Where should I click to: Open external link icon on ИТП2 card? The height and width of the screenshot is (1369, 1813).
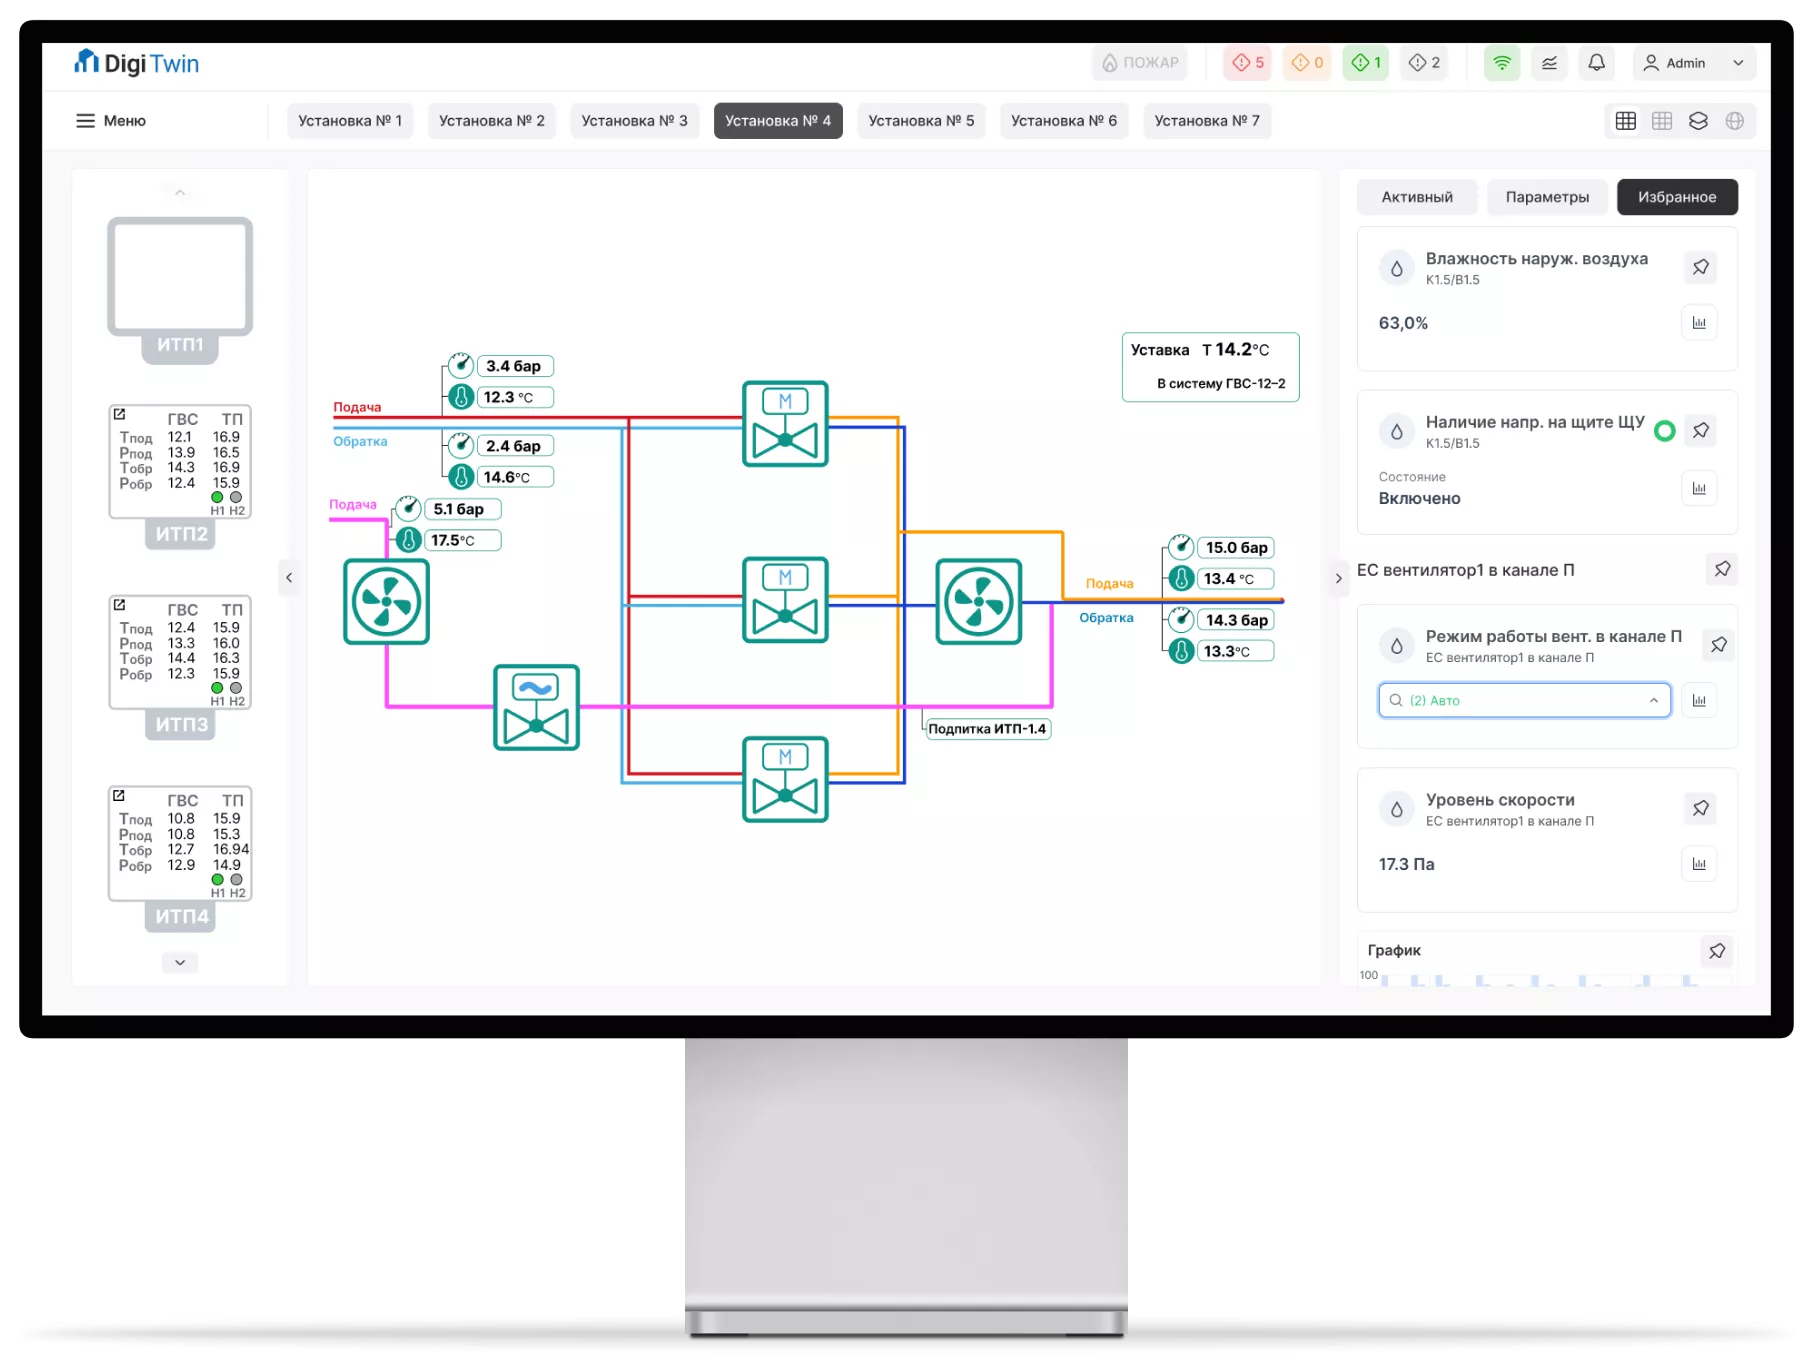pos(120,415)
